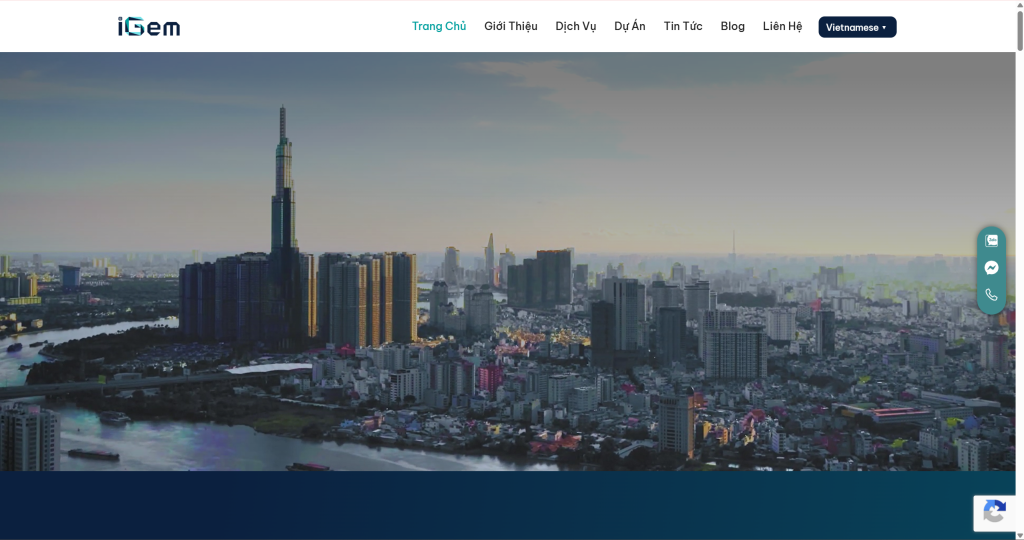
Task: Open the Giới Thiệu page
Action: tap(511, 26)
